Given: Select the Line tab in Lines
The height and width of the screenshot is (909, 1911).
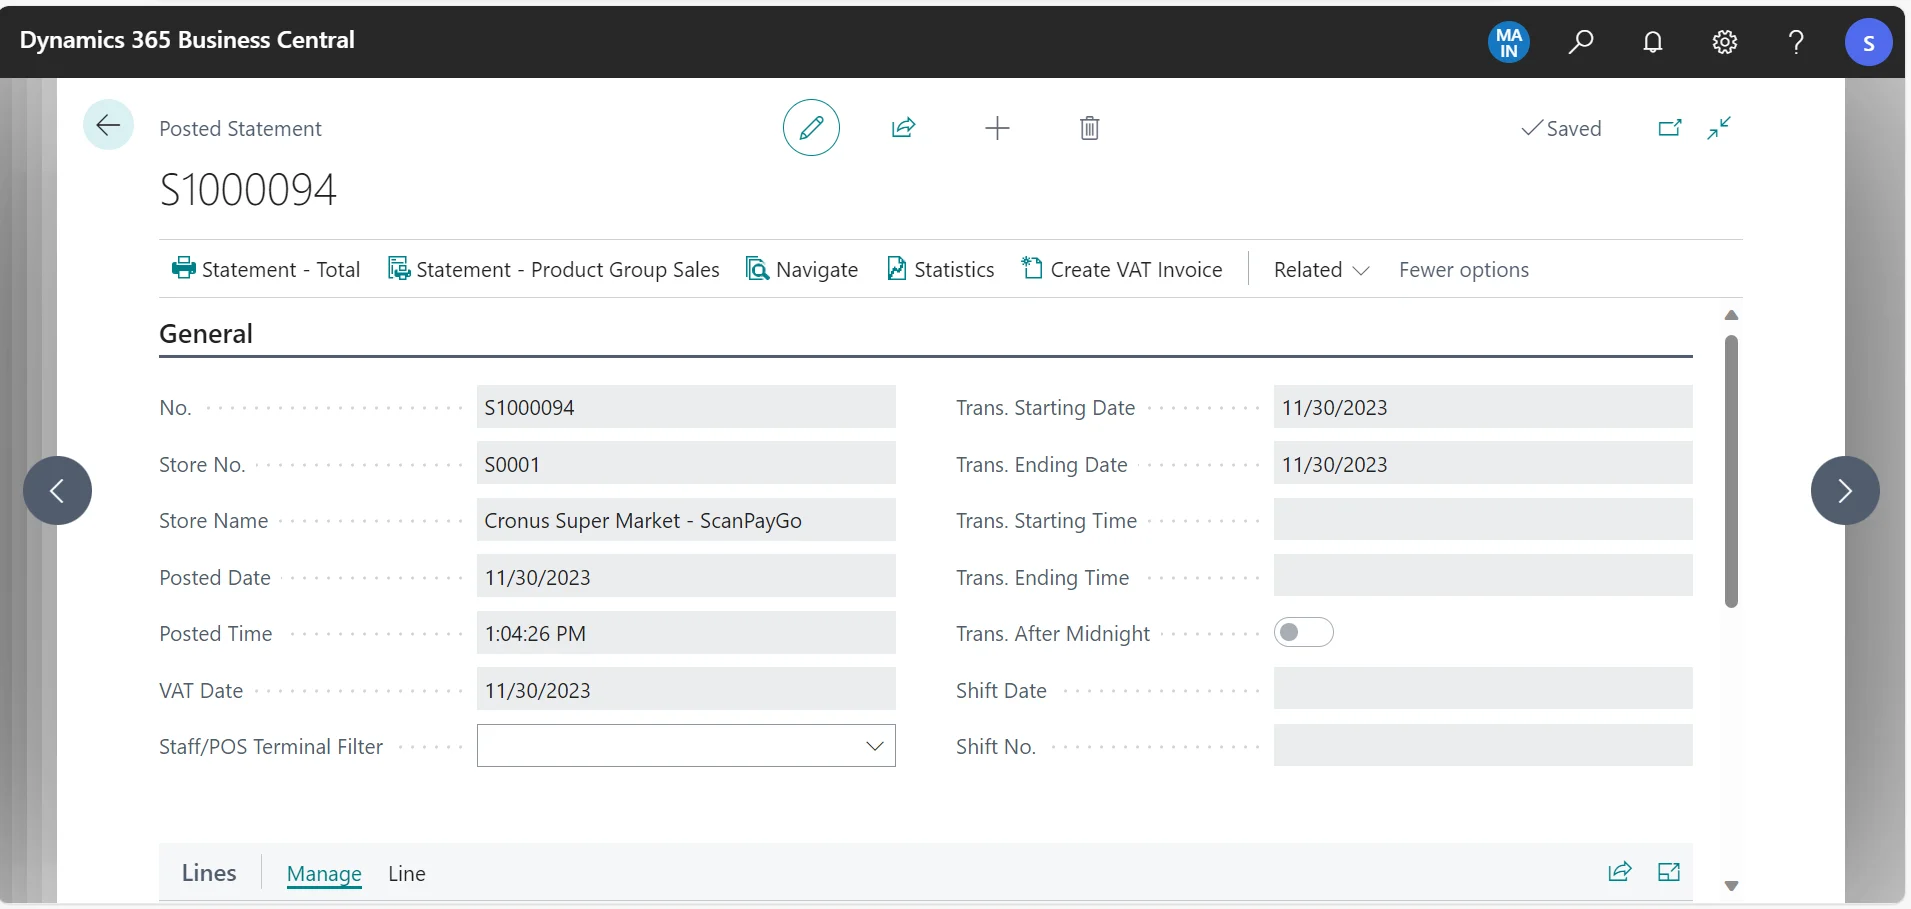Looking at the screenshot, I should click(x=406, y=874).
